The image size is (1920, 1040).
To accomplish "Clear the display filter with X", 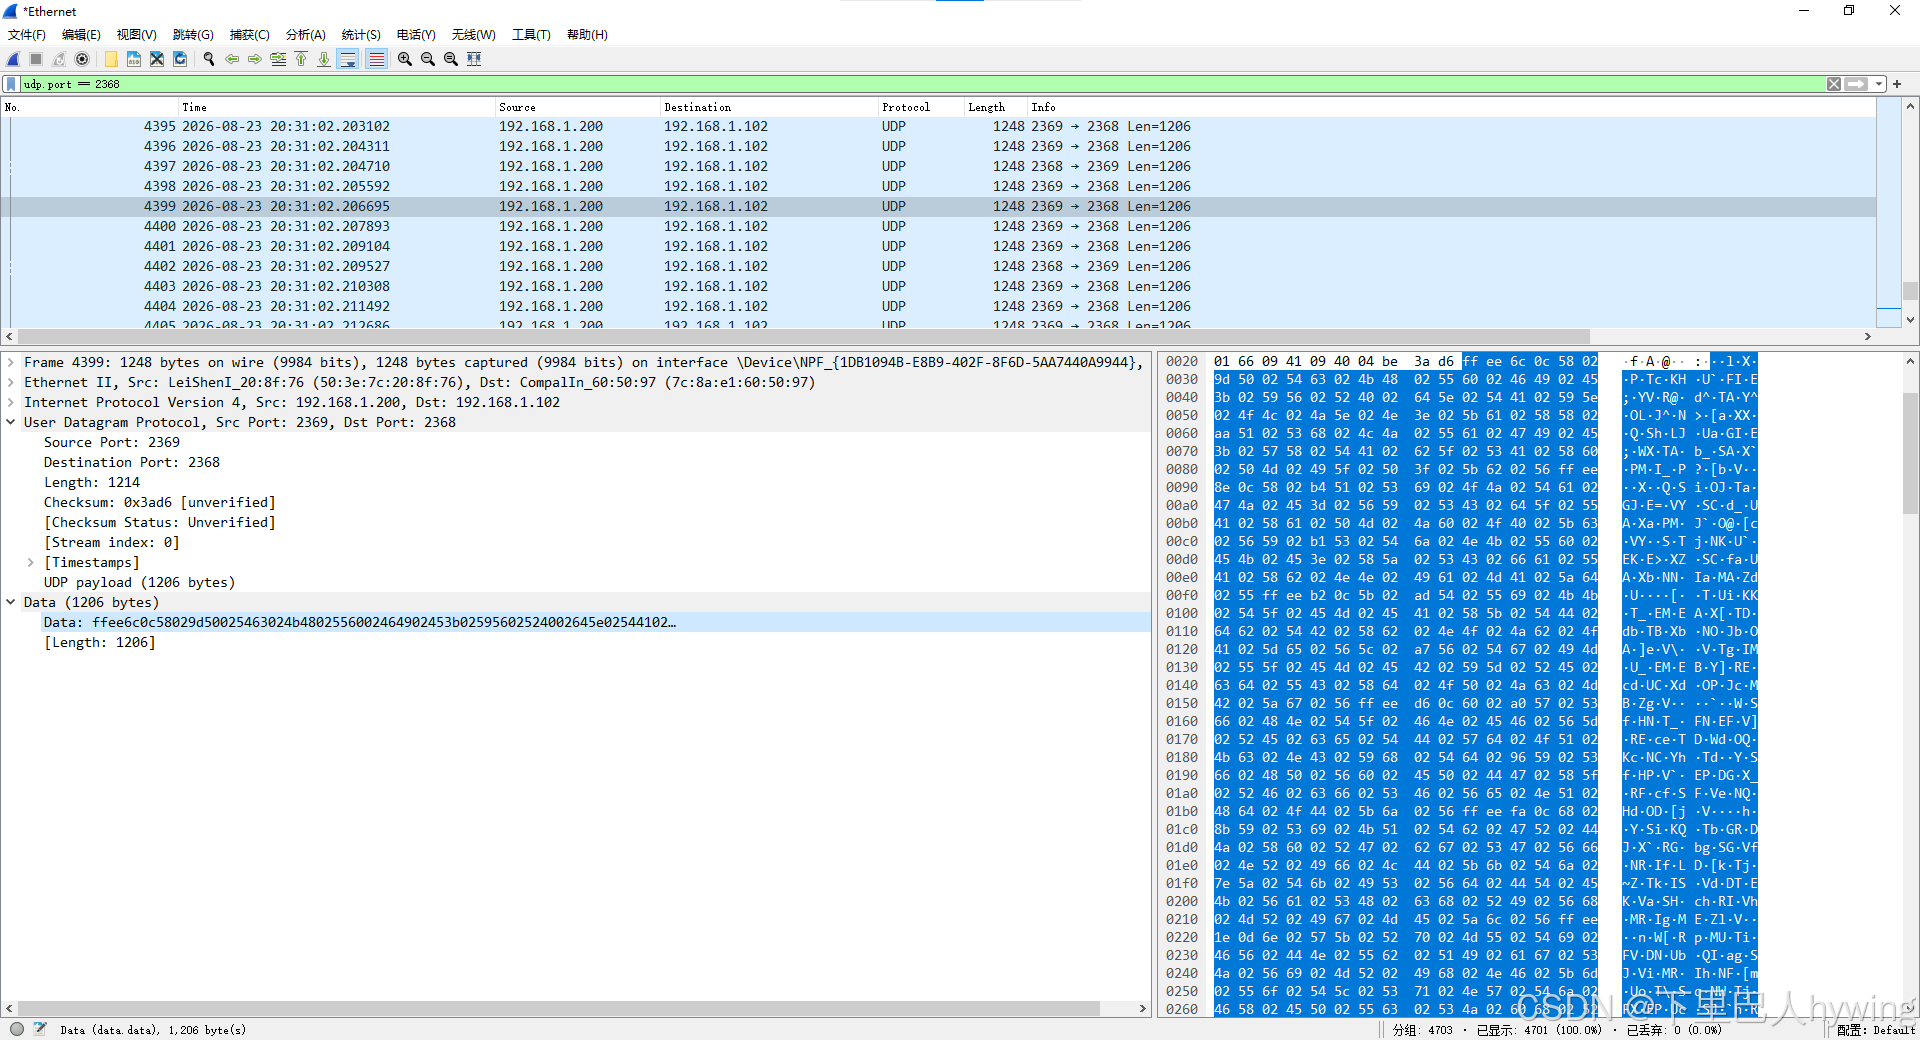I will coord(1834,84).
